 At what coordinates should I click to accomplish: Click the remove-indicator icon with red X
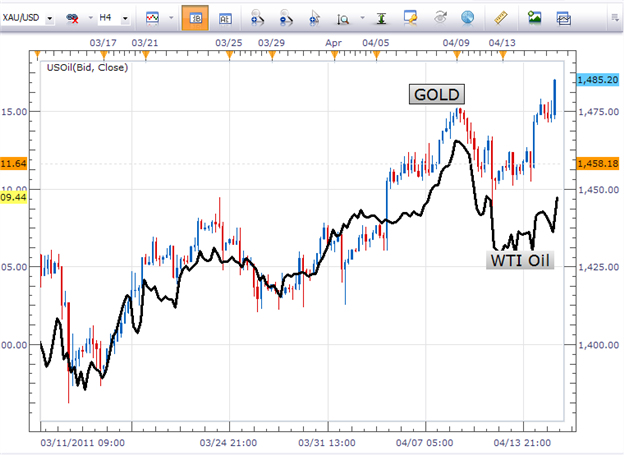click(x=72, y=18)
